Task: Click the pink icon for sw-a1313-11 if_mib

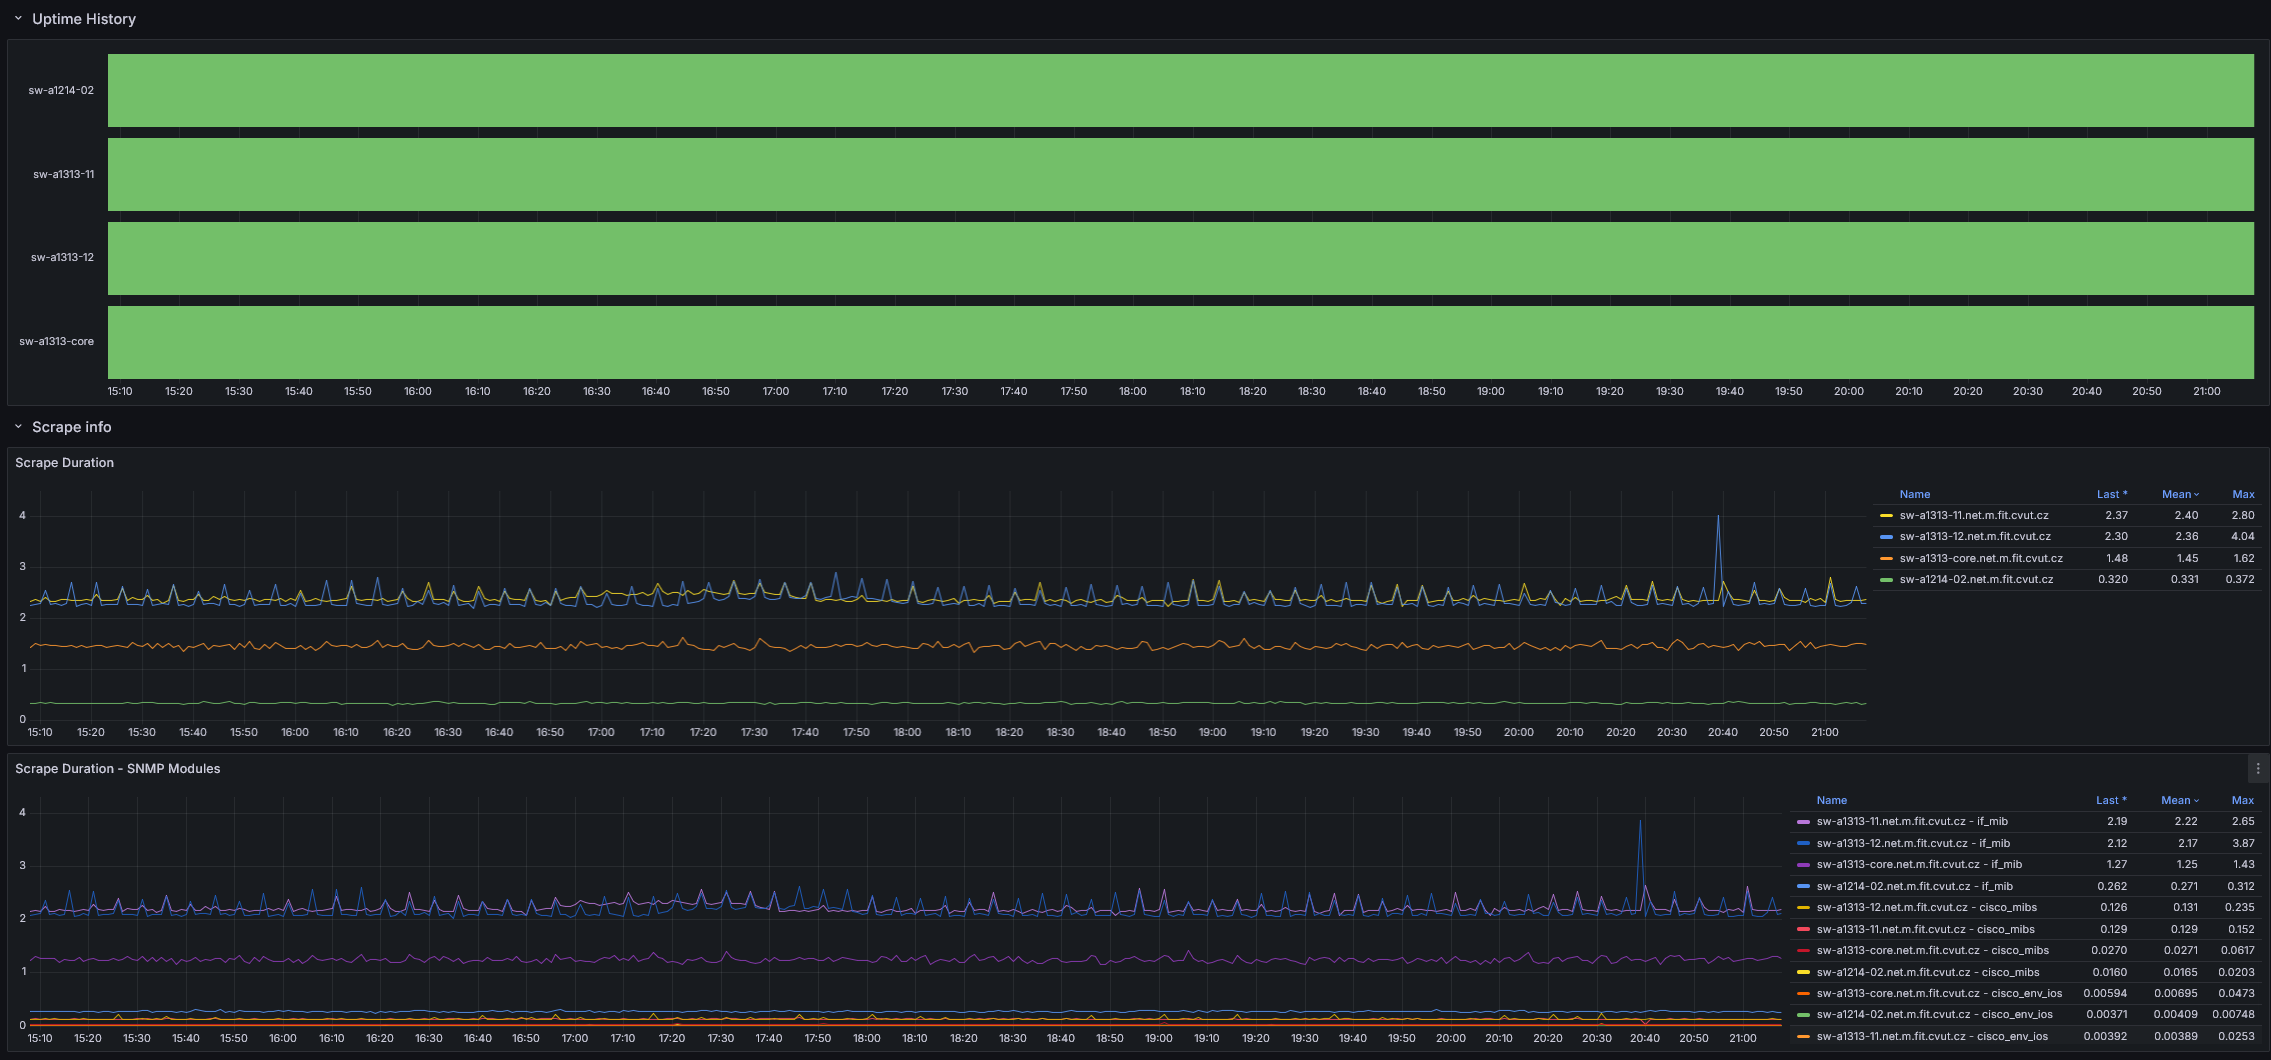Action: click(1803, 822)
